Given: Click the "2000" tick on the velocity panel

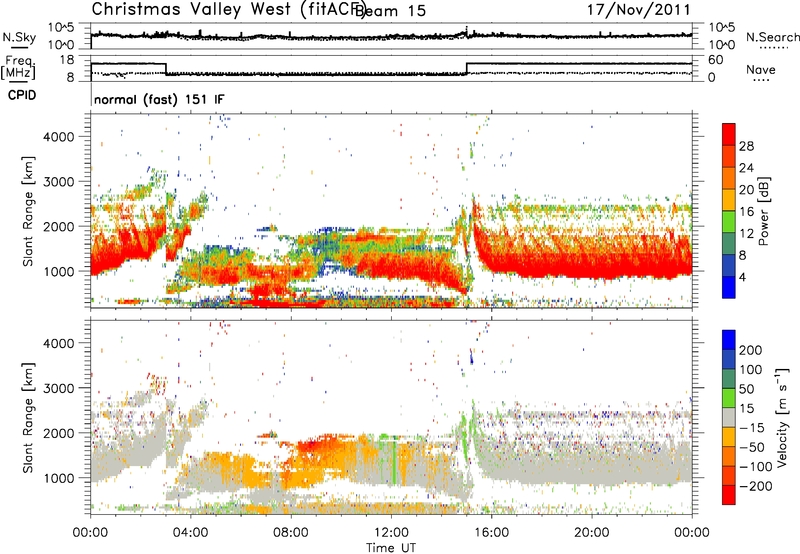Looking at the screenshot, I should point(59,433).
